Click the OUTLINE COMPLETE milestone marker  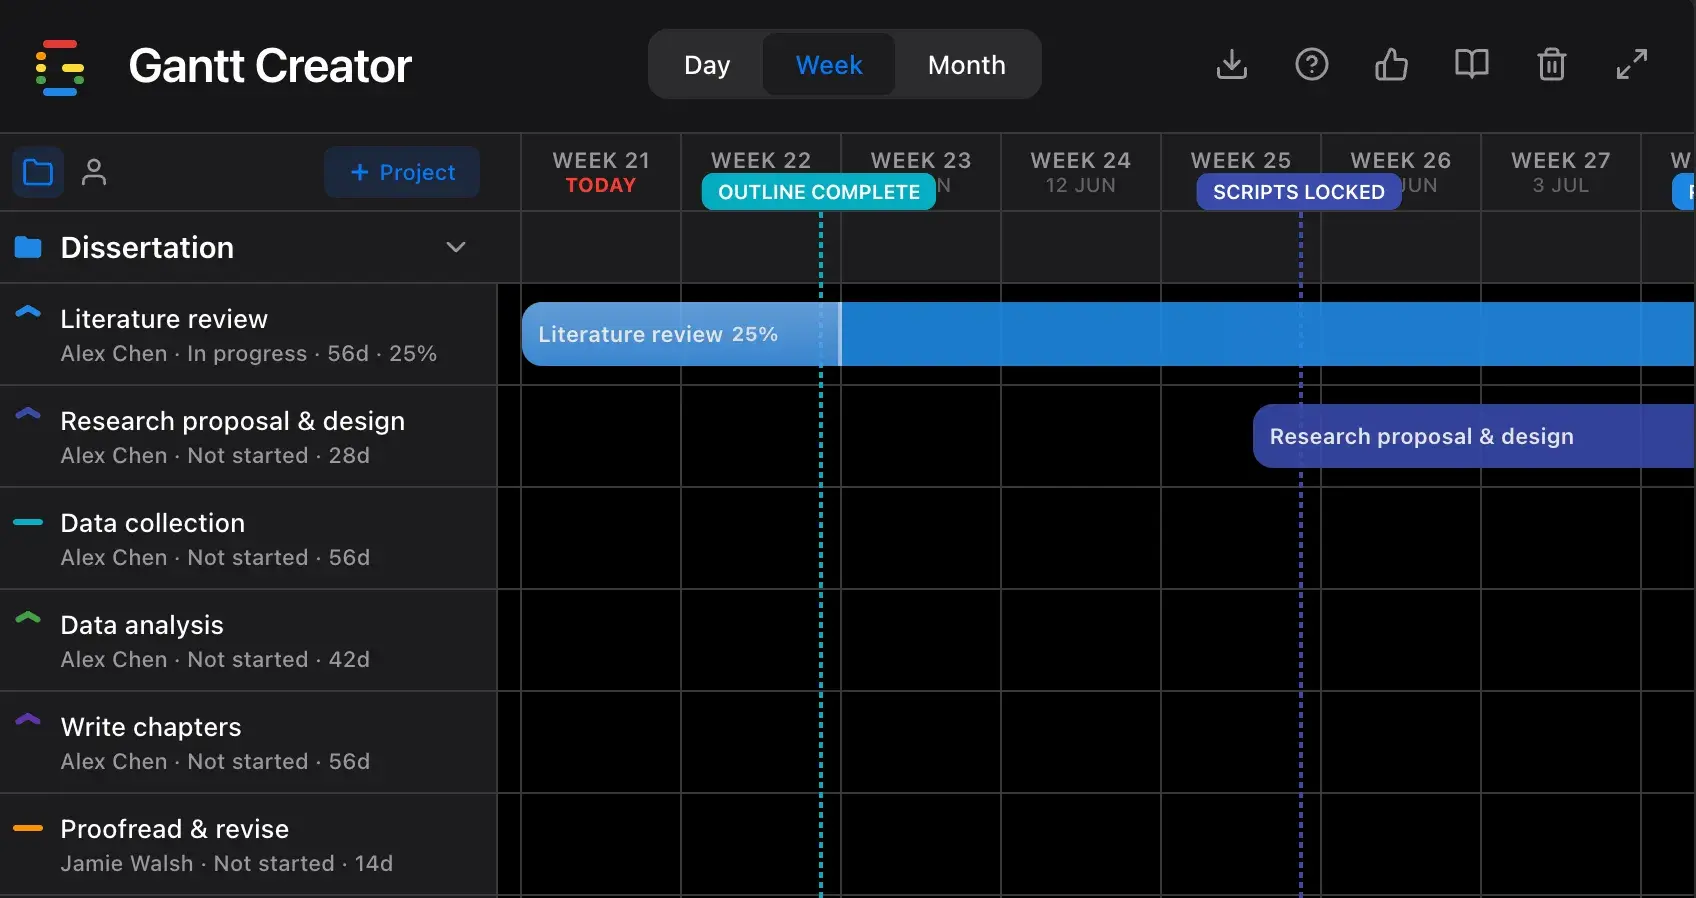coord(819,192)
